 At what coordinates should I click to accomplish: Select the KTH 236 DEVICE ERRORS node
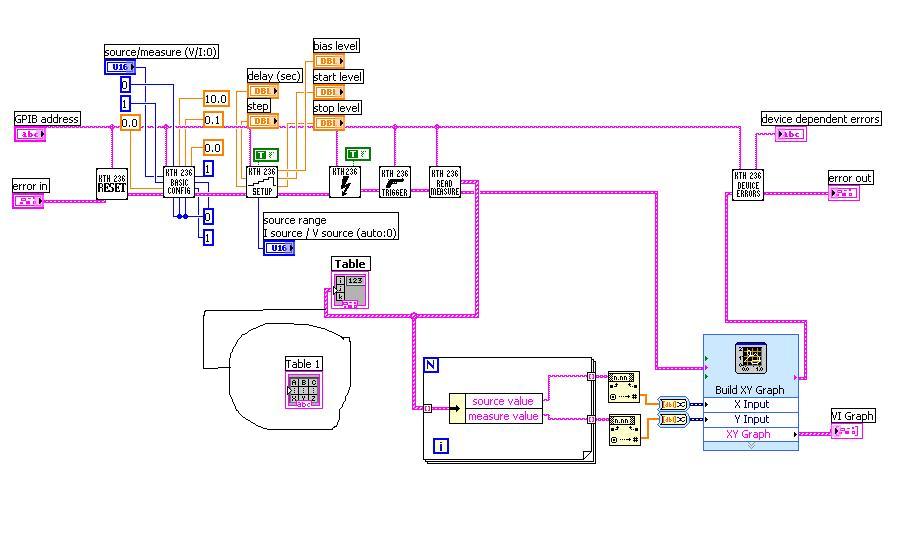tap(748, 184)
